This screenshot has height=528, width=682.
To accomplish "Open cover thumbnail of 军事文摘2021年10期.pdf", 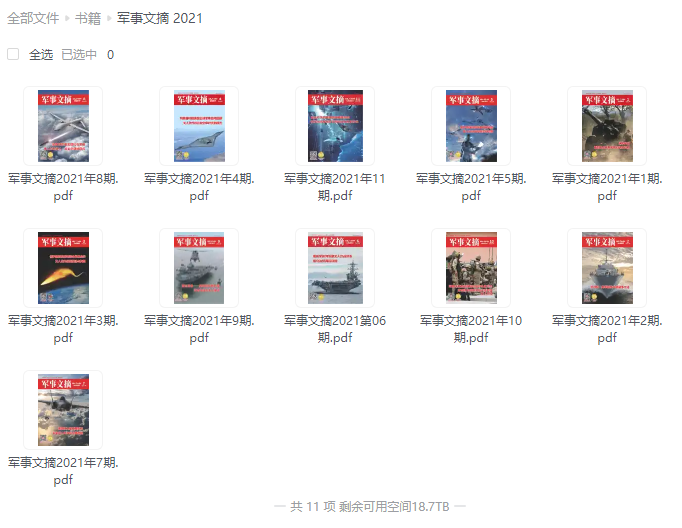I will 471,268.
